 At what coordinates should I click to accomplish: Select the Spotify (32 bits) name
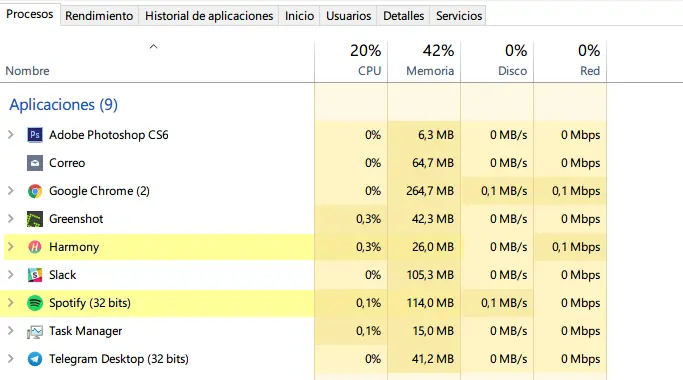tap(90, 303)
